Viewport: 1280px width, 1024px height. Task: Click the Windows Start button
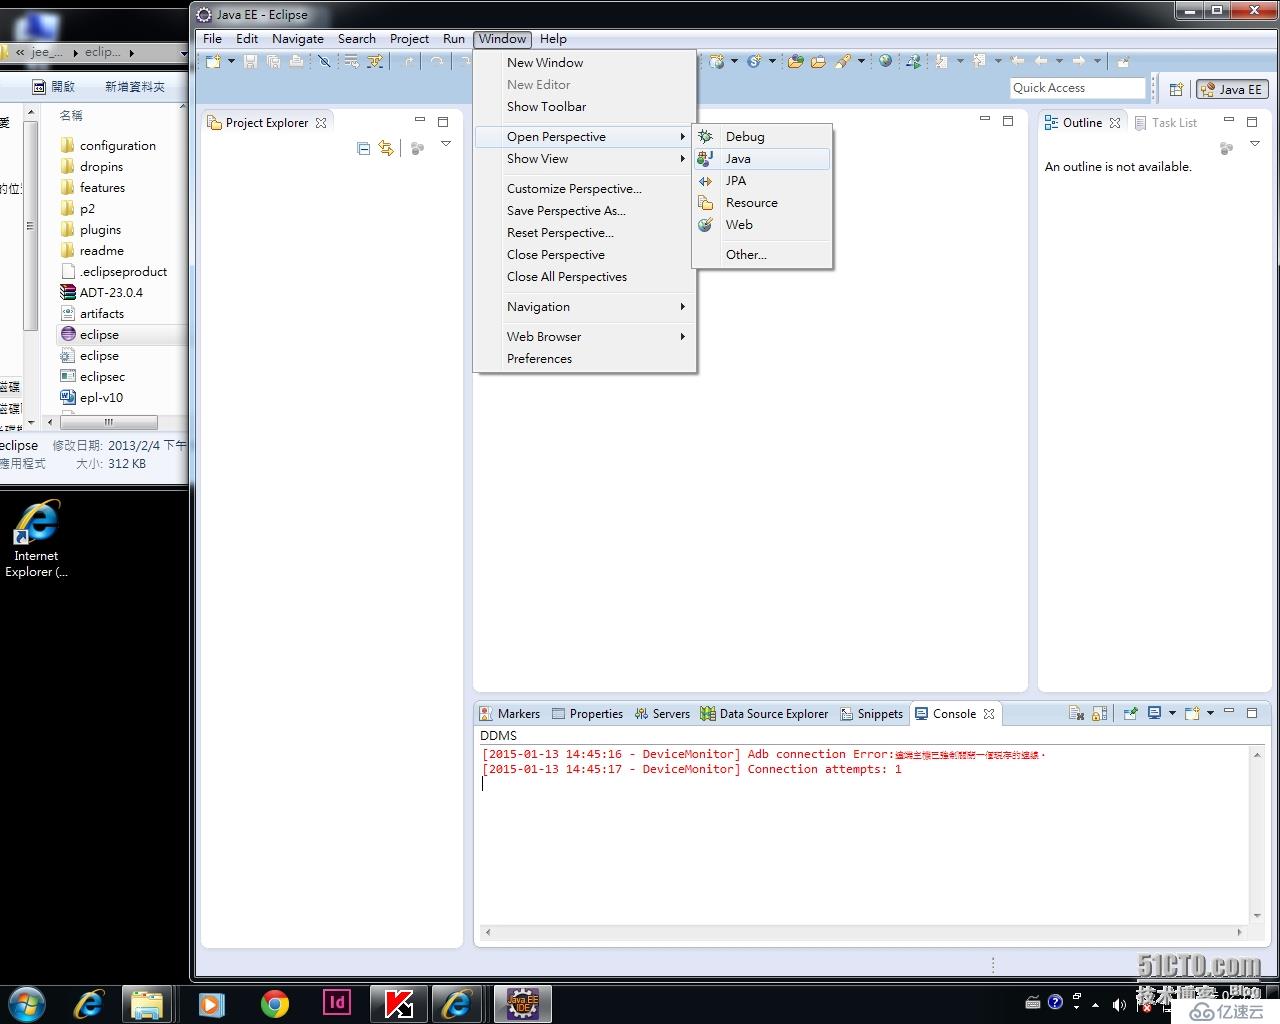pos(26,1003)
